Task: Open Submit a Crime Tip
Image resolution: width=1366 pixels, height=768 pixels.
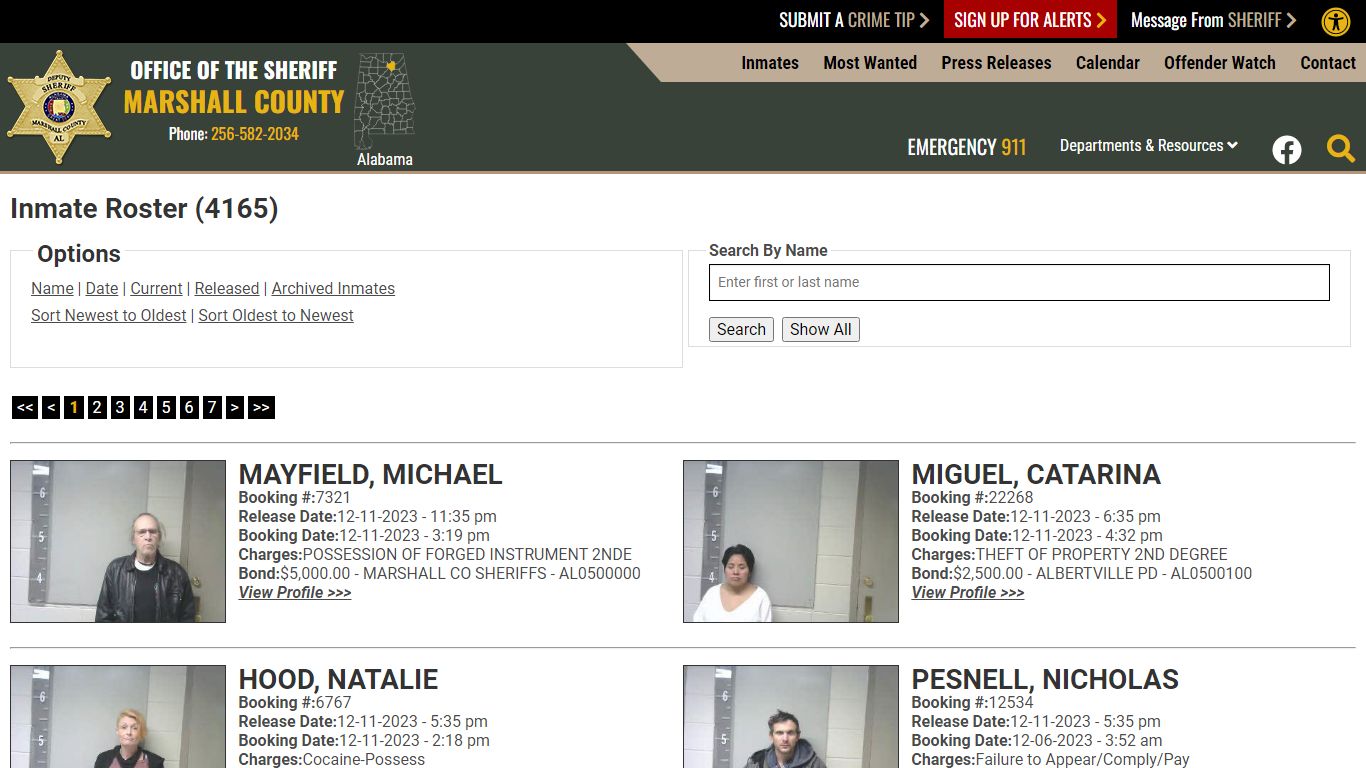Action: pyautogui.click(x=854, y=20)
